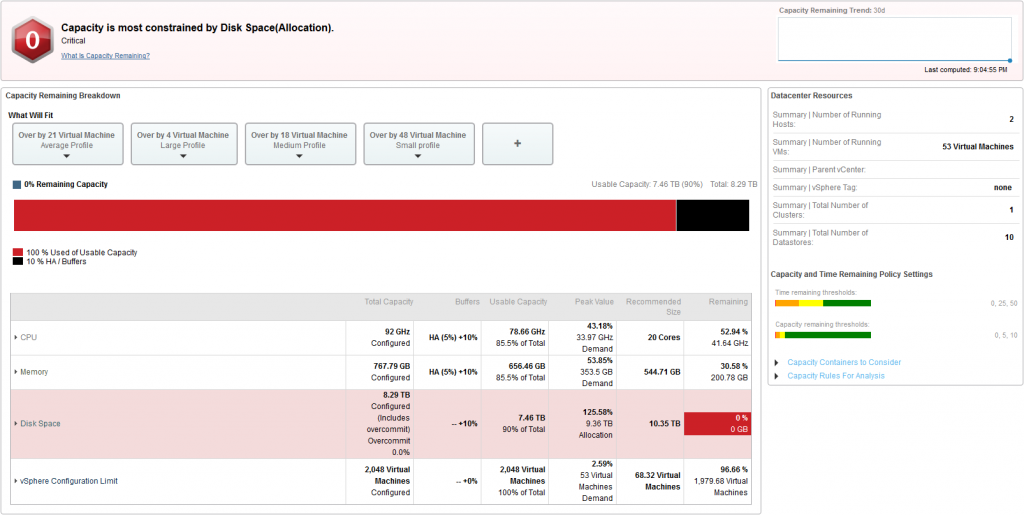Open the Large Profile dropdown

pos(183,145)
